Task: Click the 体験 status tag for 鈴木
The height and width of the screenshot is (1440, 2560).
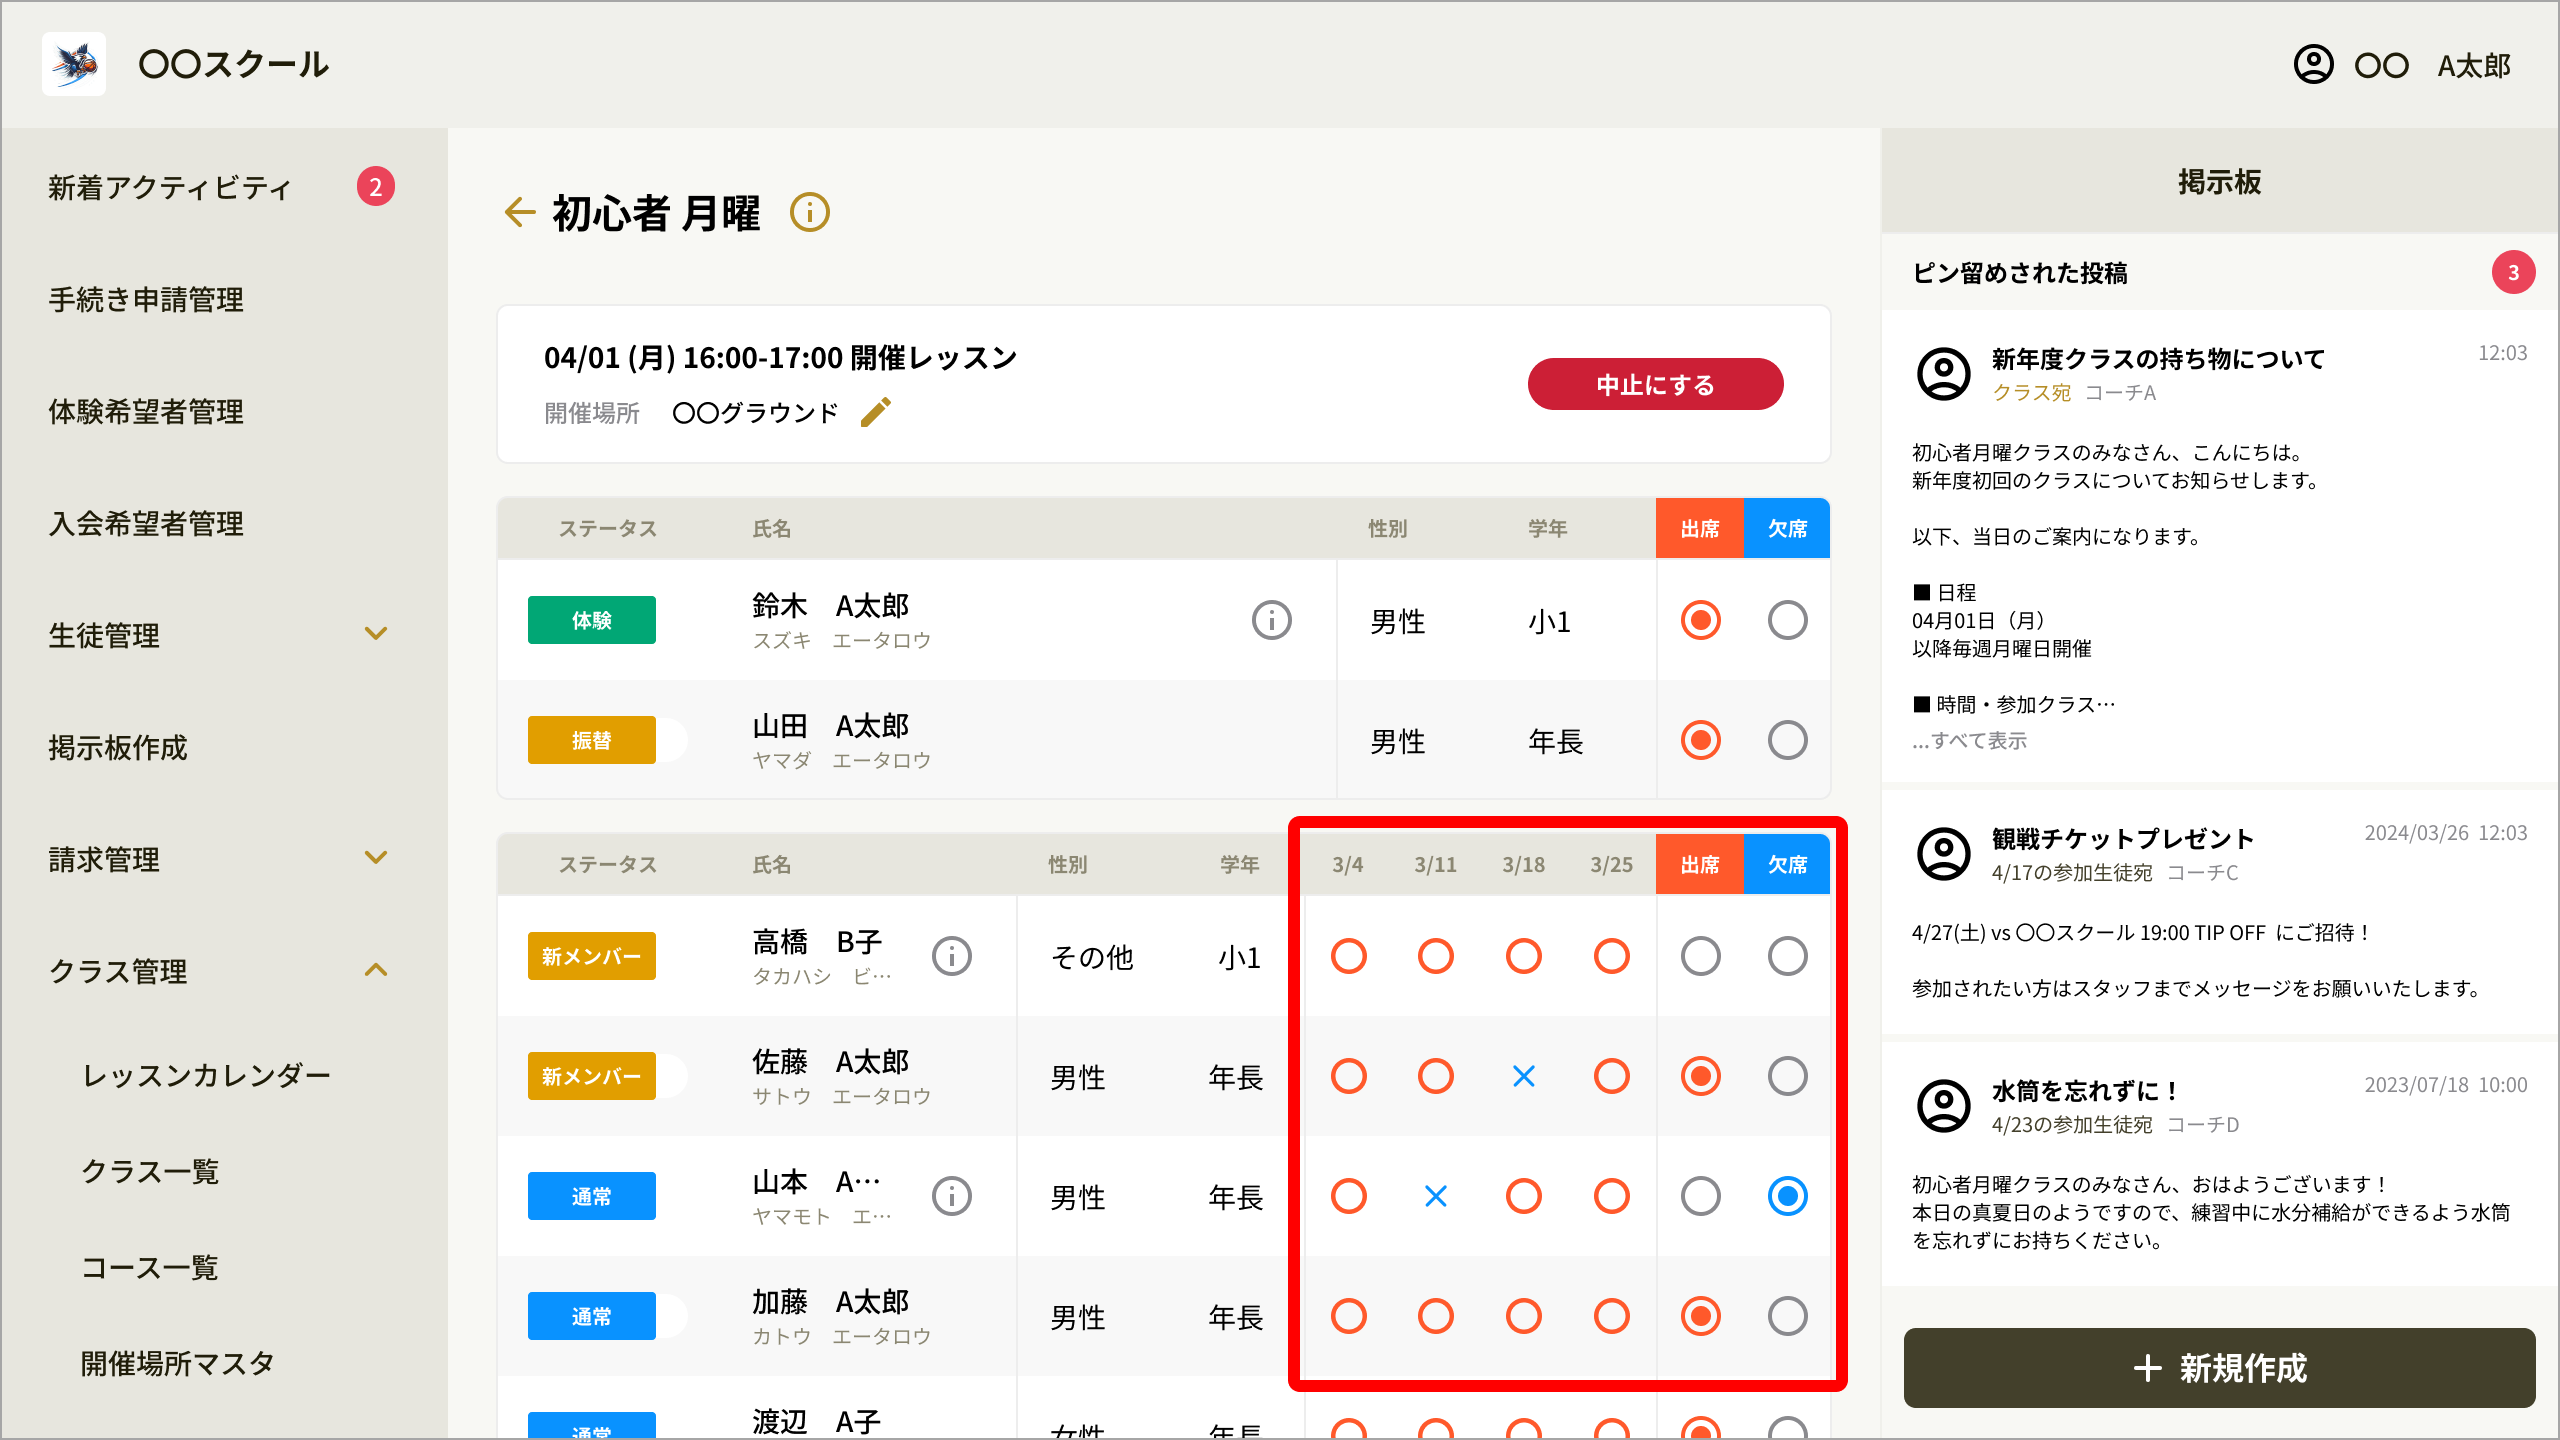Action: [x=592, y=620]
